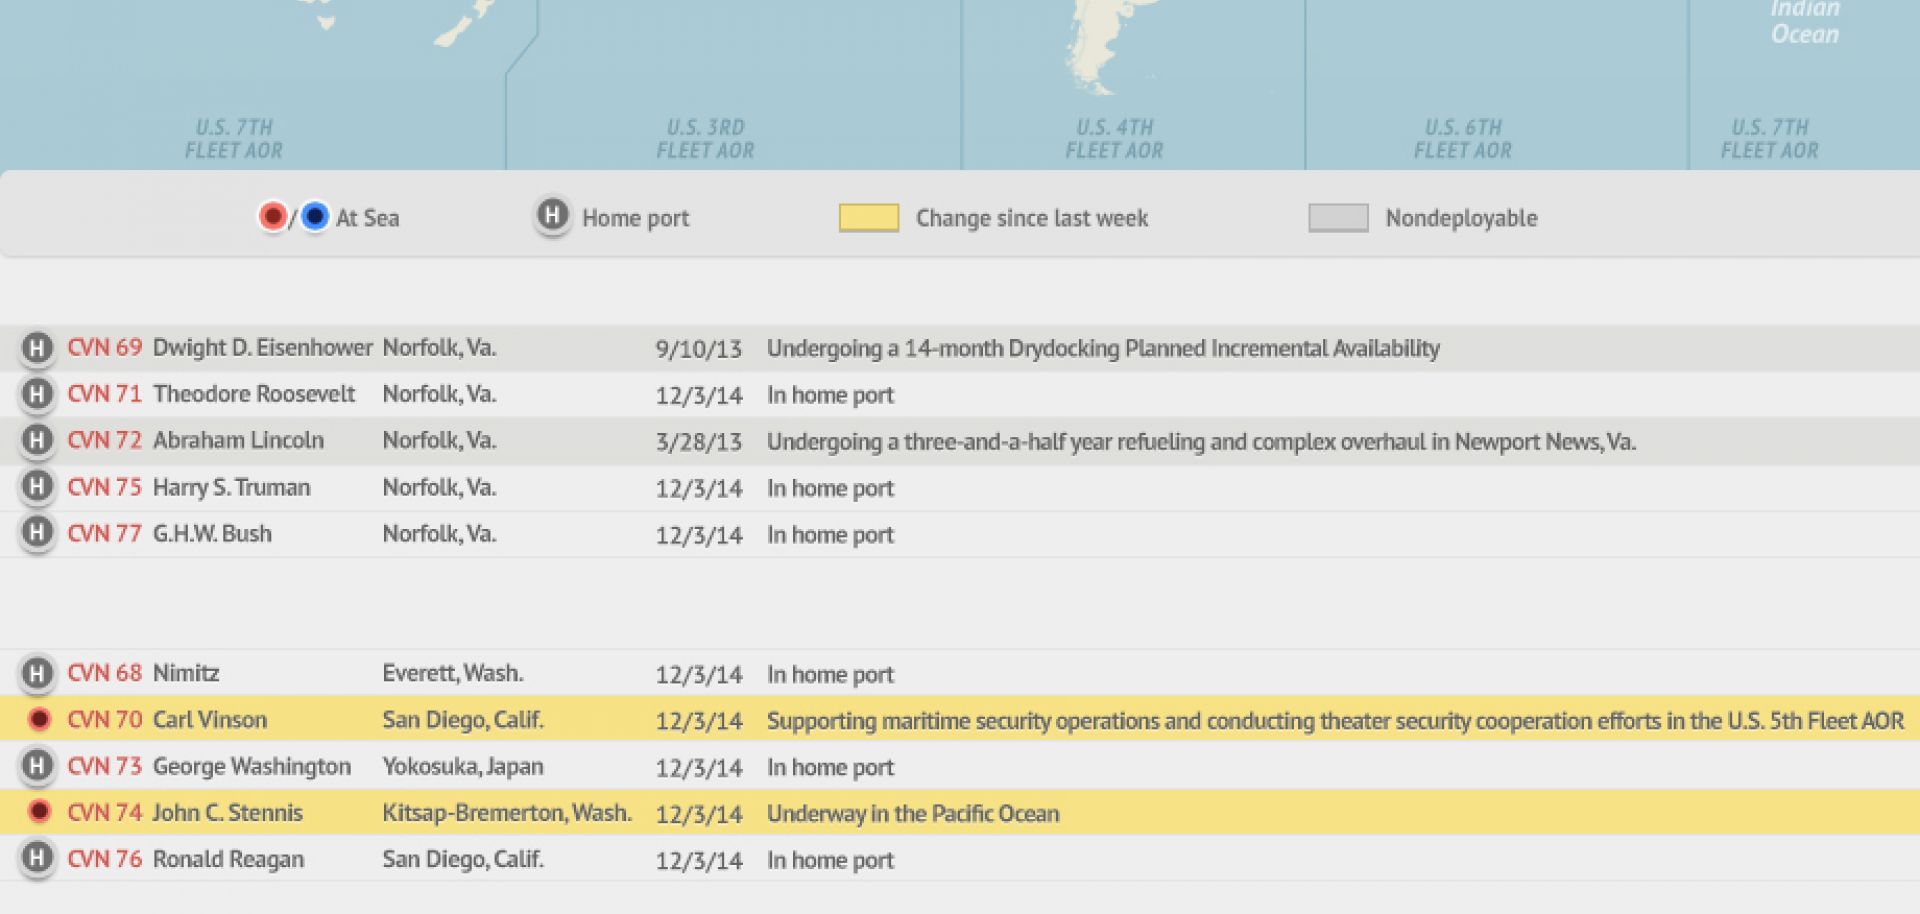The image size is (1920, 914).
Task: Select the CVN 76 hull number
Action: (105, 859)
